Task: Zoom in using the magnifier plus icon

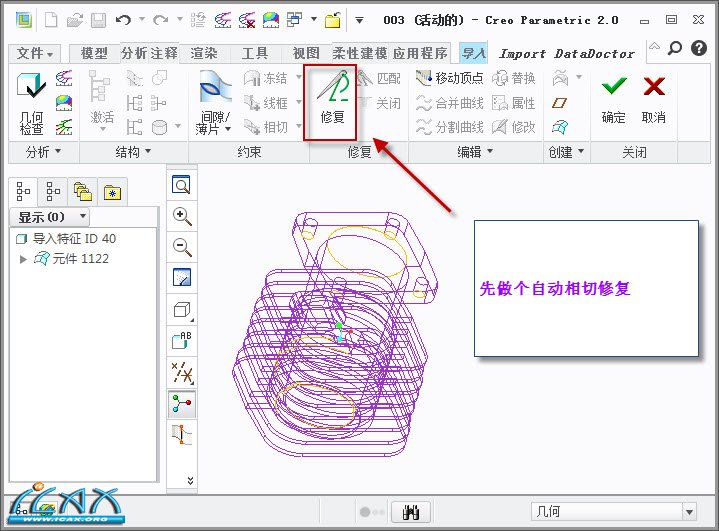Action: click(x=182, y=216)
